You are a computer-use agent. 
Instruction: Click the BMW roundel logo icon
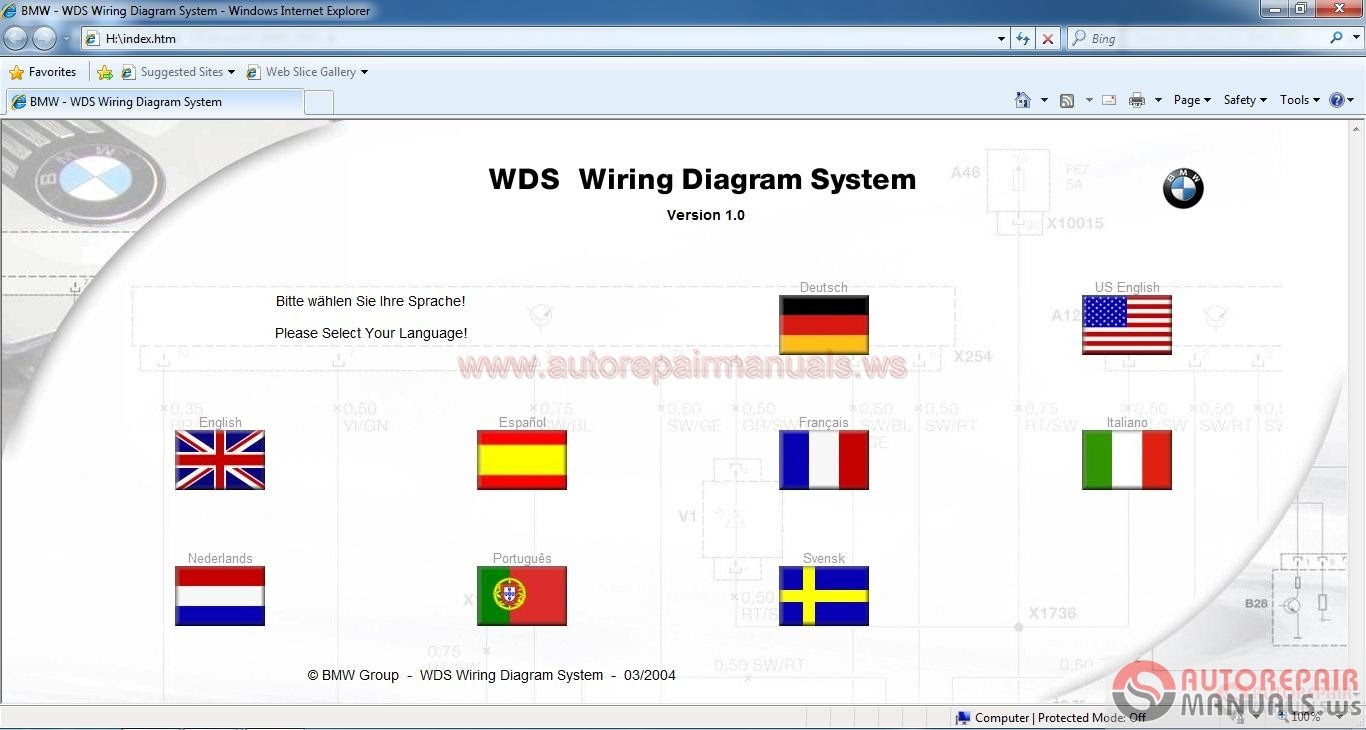(x=1183, y=188)
